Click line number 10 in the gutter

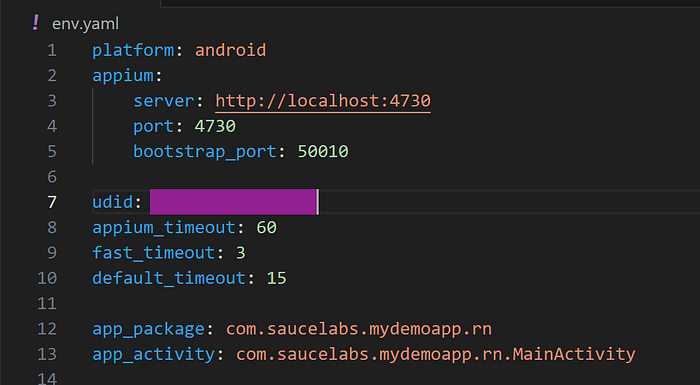point(47,278)
